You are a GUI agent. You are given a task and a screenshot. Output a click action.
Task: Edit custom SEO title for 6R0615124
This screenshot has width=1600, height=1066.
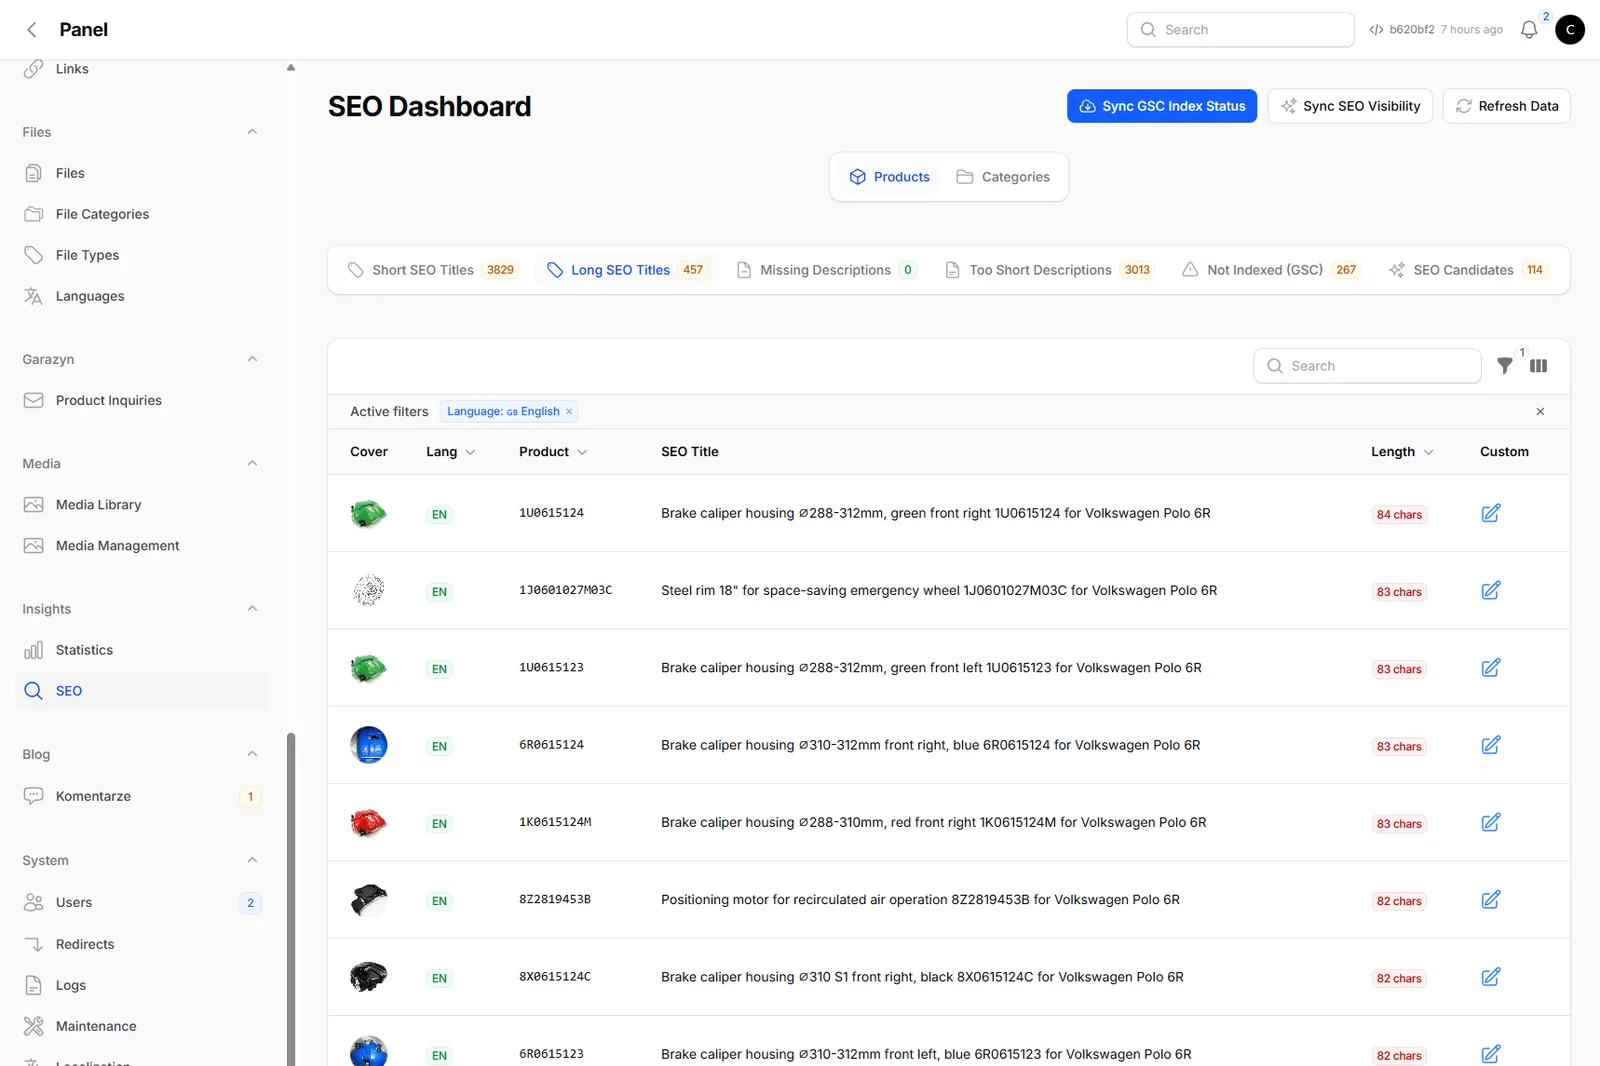pos(1491,745)
